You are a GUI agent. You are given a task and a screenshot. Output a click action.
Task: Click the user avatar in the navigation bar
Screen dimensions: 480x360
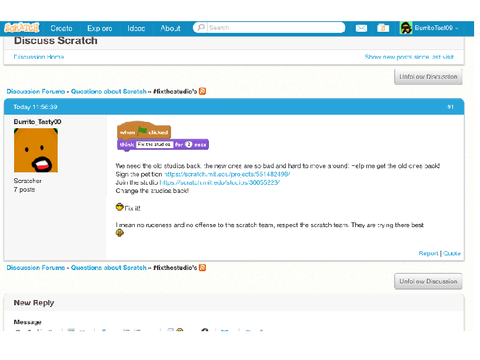coord(406,28)
